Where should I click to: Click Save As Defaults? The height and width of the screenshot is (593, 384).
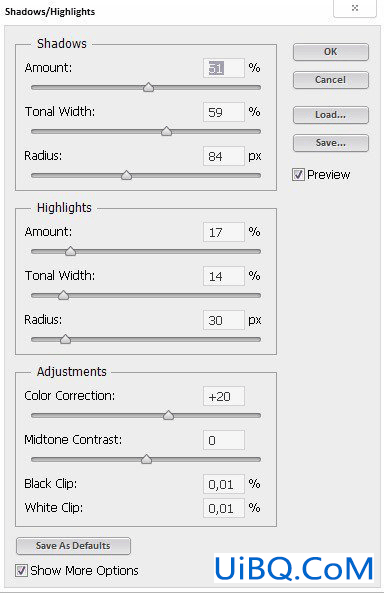73,546
